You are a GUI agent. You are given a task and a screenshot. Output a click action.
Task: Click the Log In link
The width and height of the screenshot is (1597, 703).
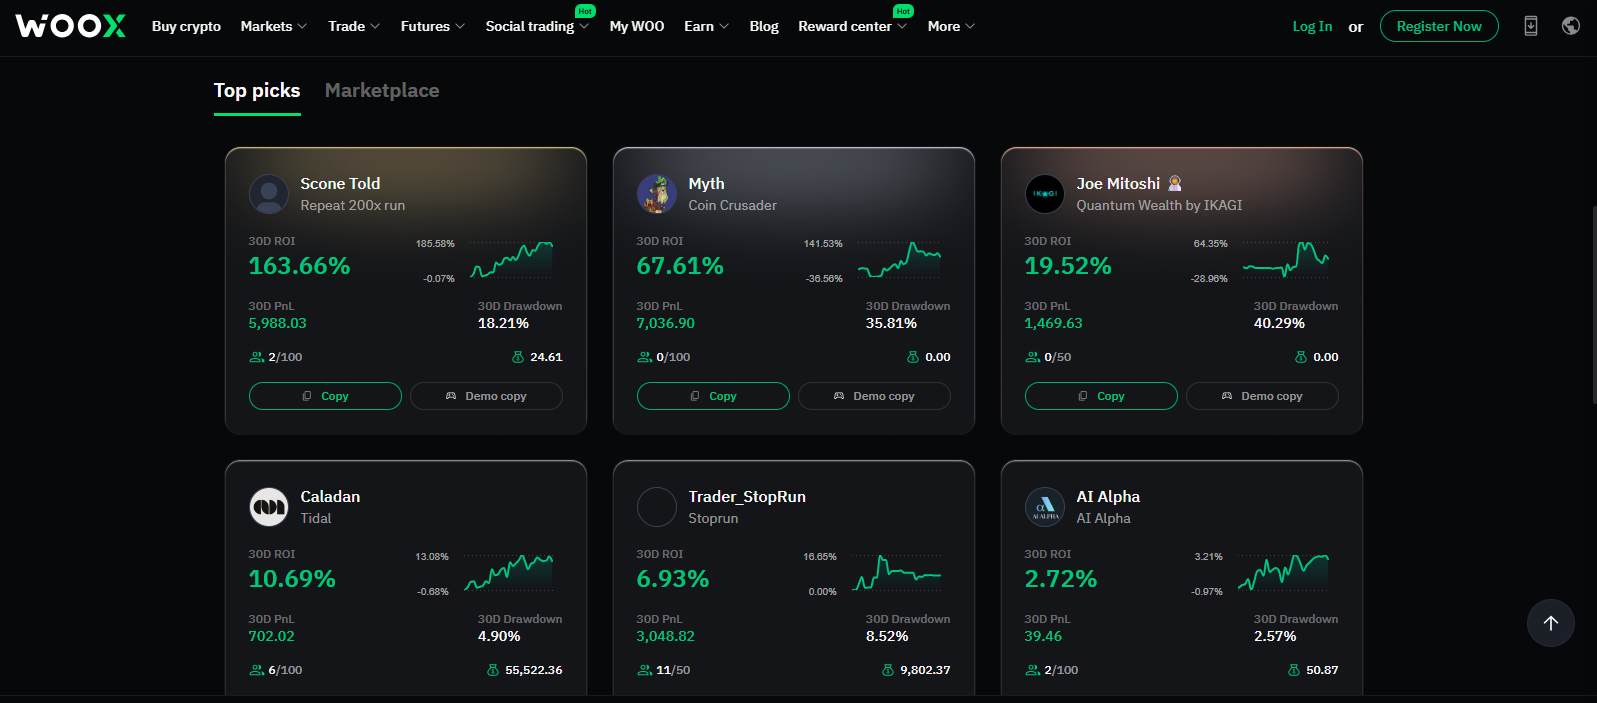pyautogui.click(x=1312, y=26)
